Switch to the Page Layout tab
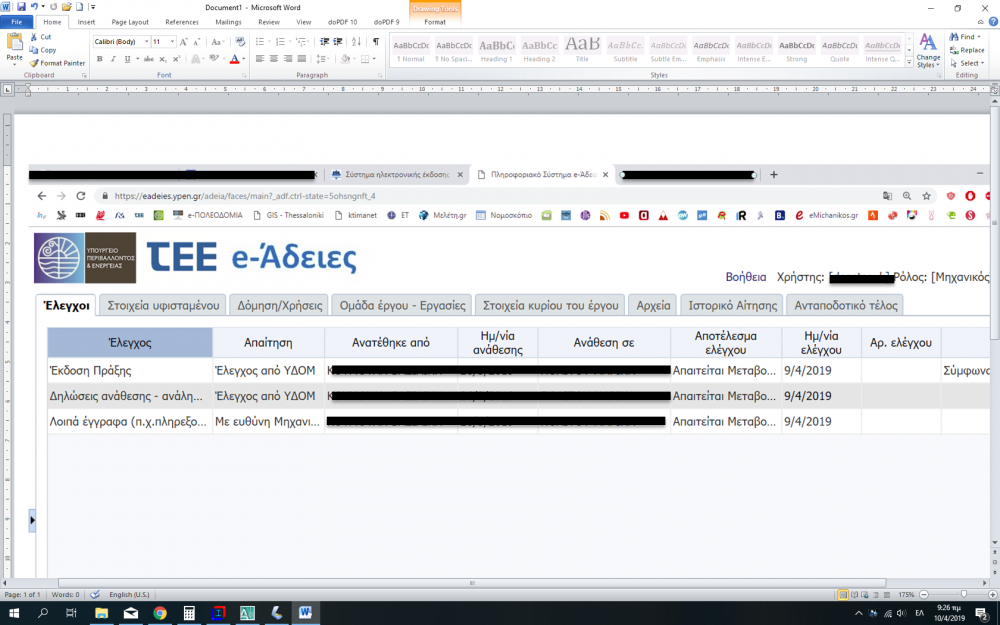The image size is (1000, 625). point(130,21)
